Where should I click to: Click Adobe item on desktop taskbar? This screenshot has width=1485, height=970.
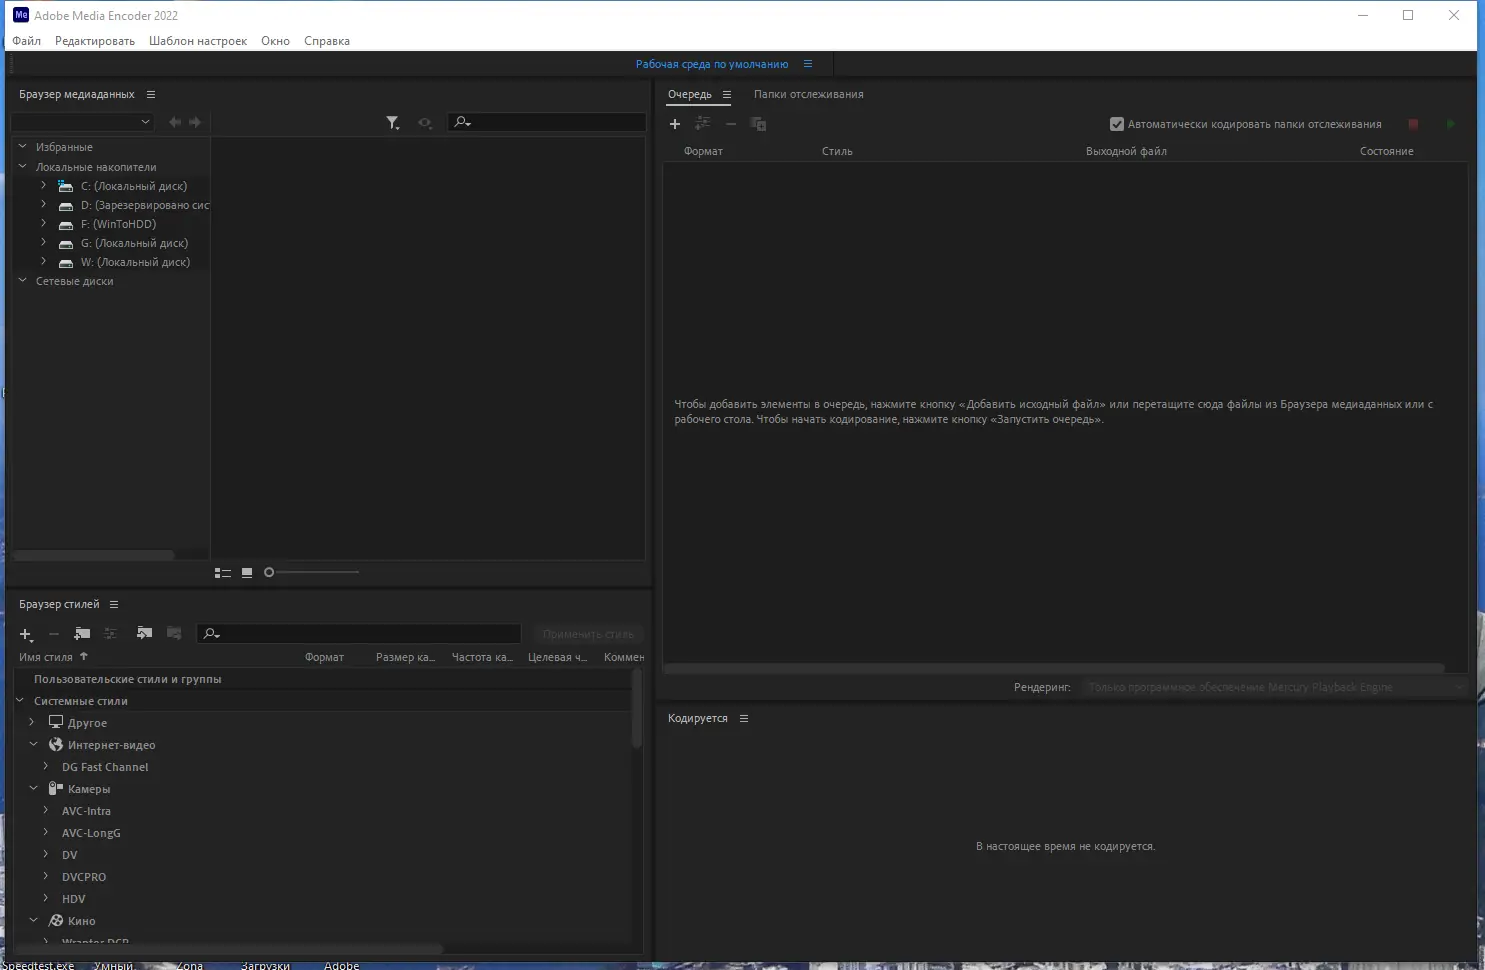(x=341, y=965)
